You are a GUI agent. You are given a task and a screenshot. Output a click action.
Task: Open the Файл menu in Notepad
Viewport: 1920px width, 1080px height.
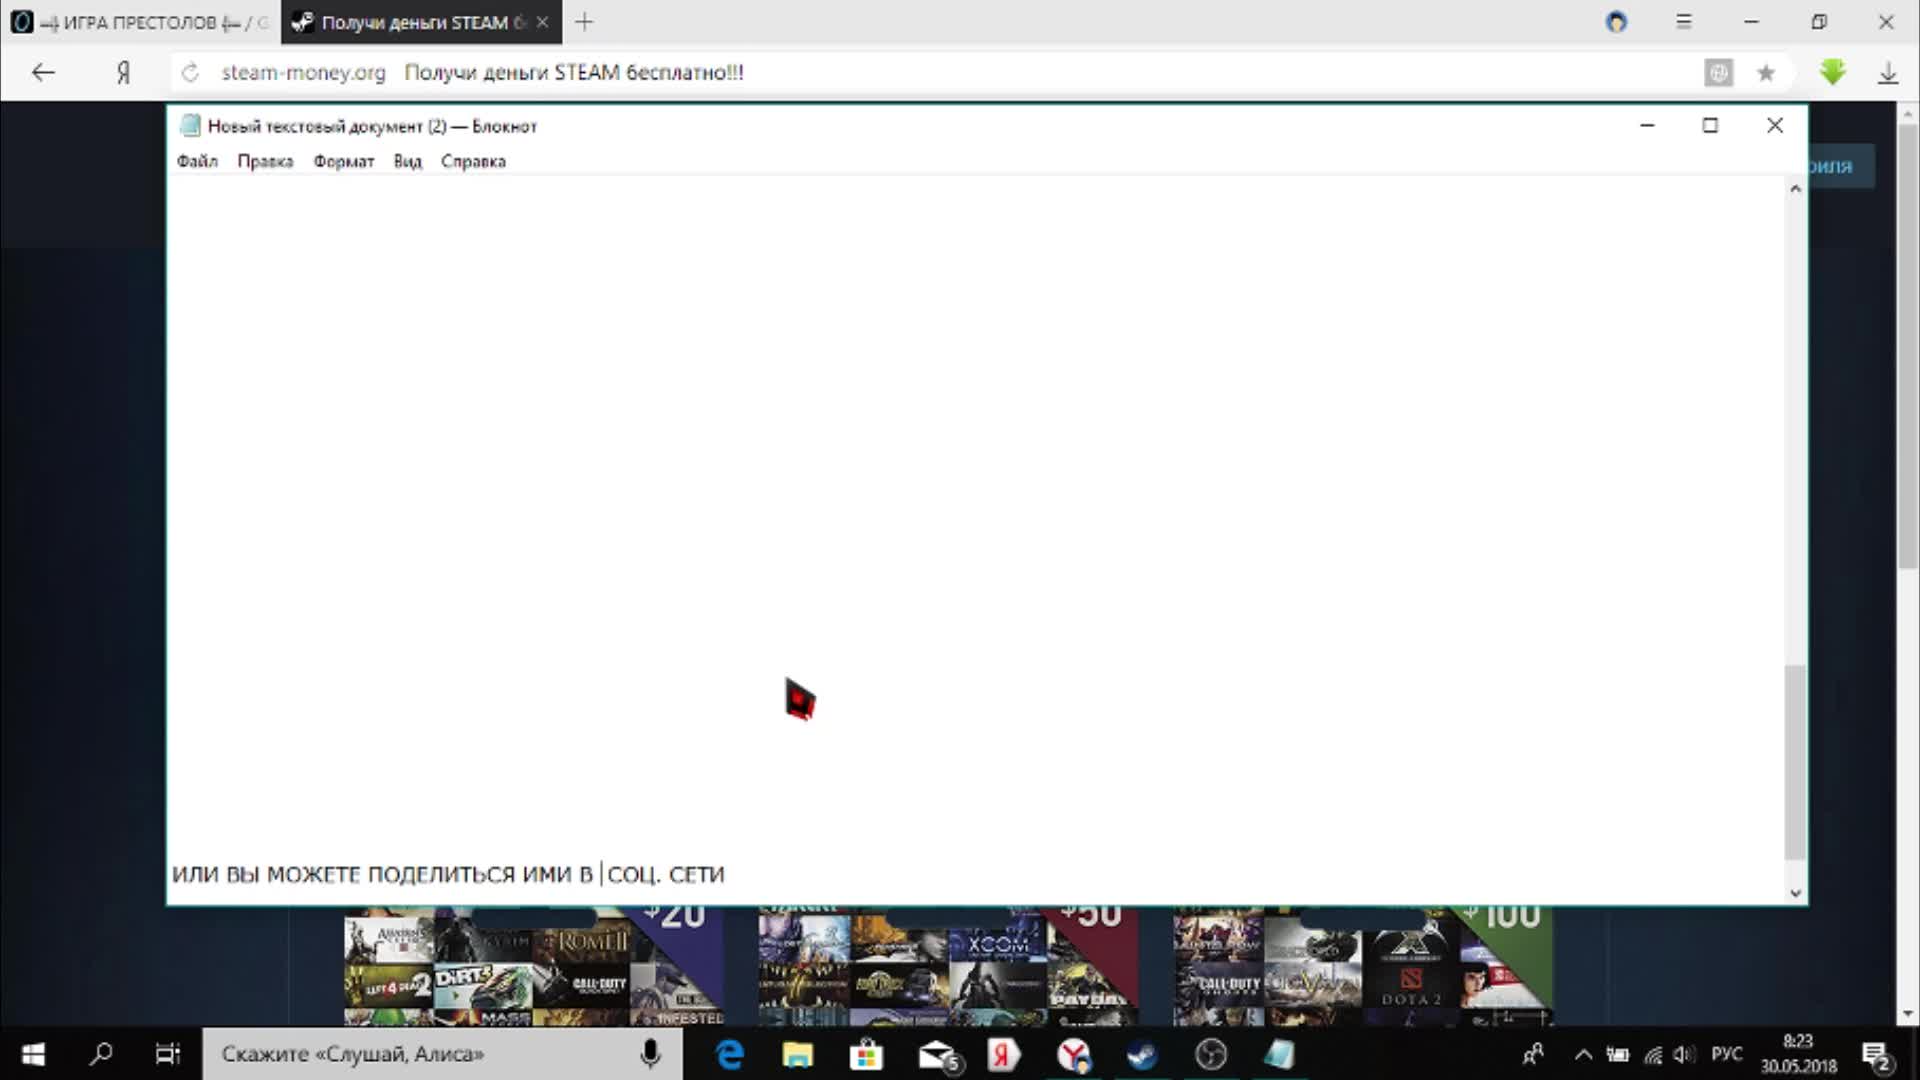pyautogui.click(x=197, y=161)
